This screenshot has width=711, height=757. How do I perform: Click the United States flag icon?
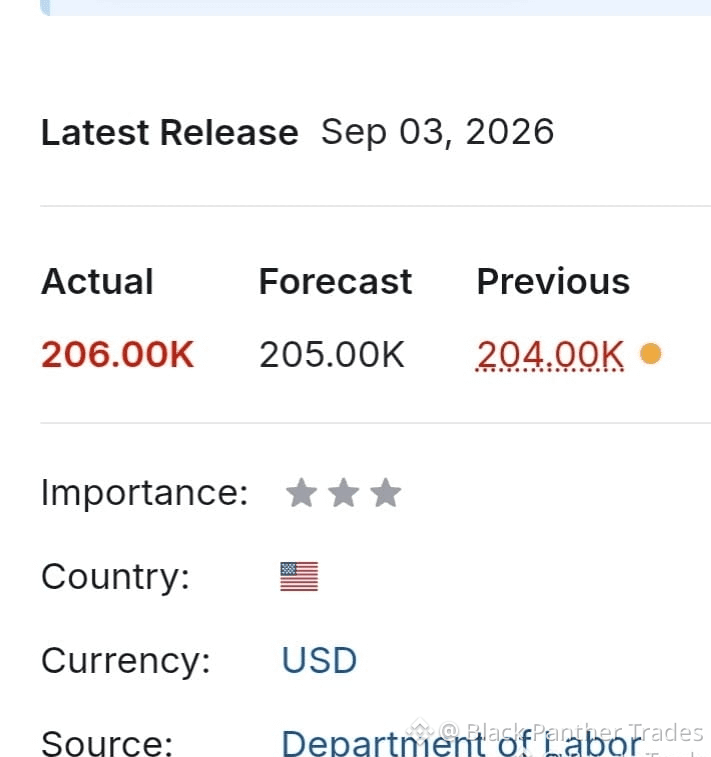pyautogui.click(x=299, y=576)
